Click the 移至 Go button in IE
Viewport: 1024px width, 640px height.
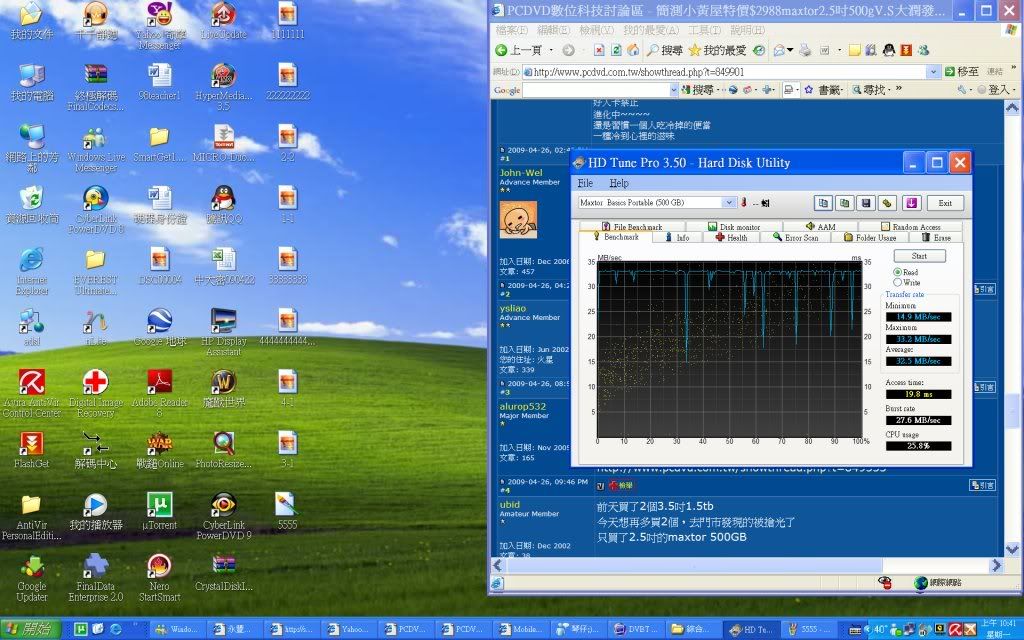click(x=962, y=72)
